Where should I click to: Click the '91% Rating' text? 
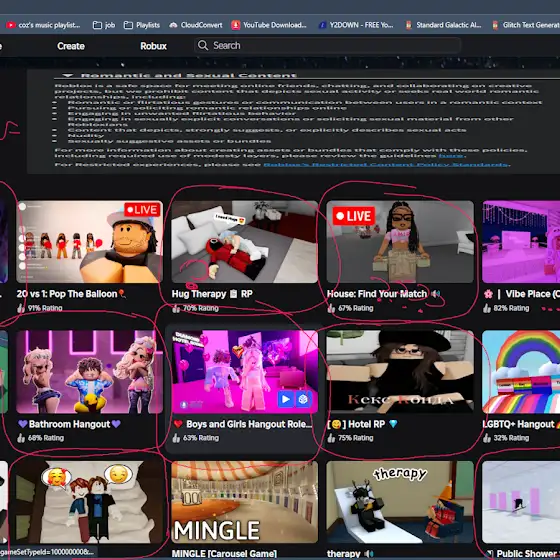(x=45, y=308)
